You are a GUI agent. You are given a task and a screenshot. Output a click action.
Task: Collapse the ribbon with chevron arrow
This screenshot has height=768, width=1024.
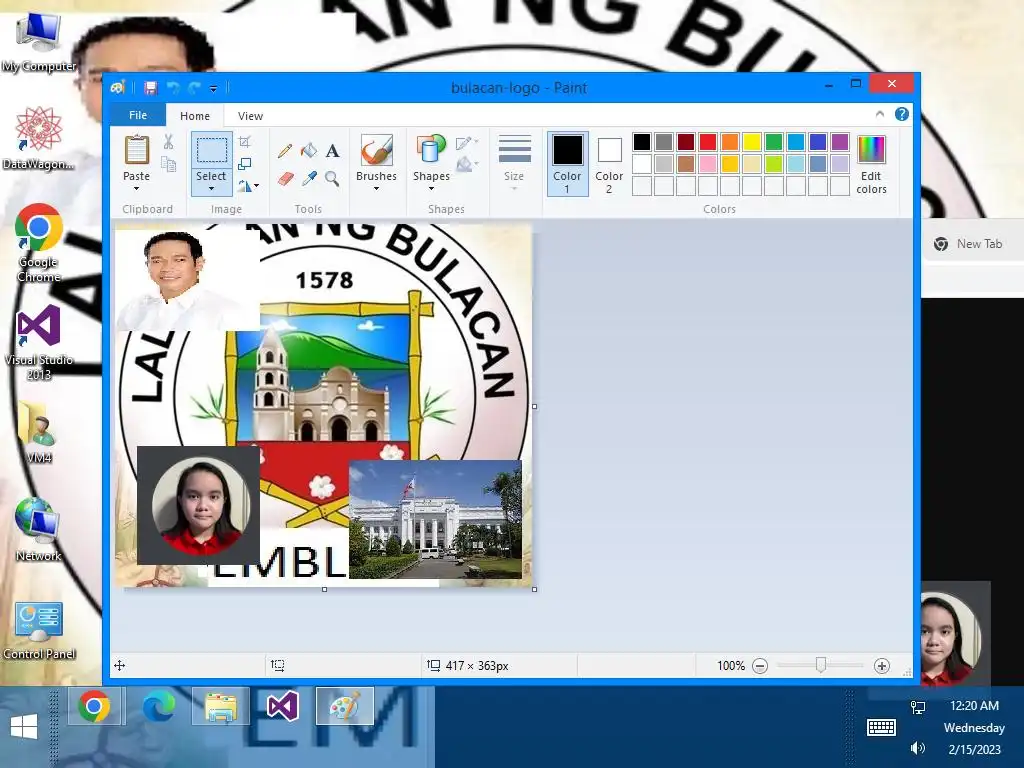[x=880, y=114]
